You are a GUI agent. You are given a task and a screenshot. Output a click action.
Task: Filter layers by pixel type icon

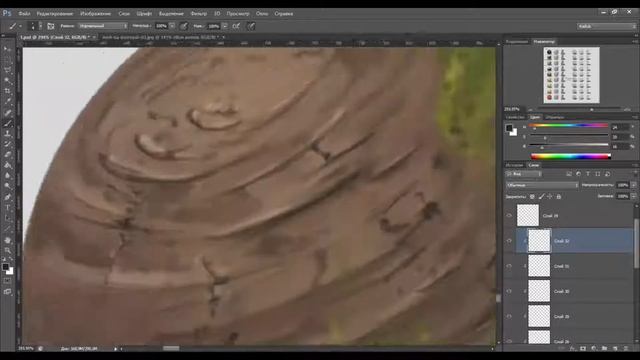coord(569,174)
